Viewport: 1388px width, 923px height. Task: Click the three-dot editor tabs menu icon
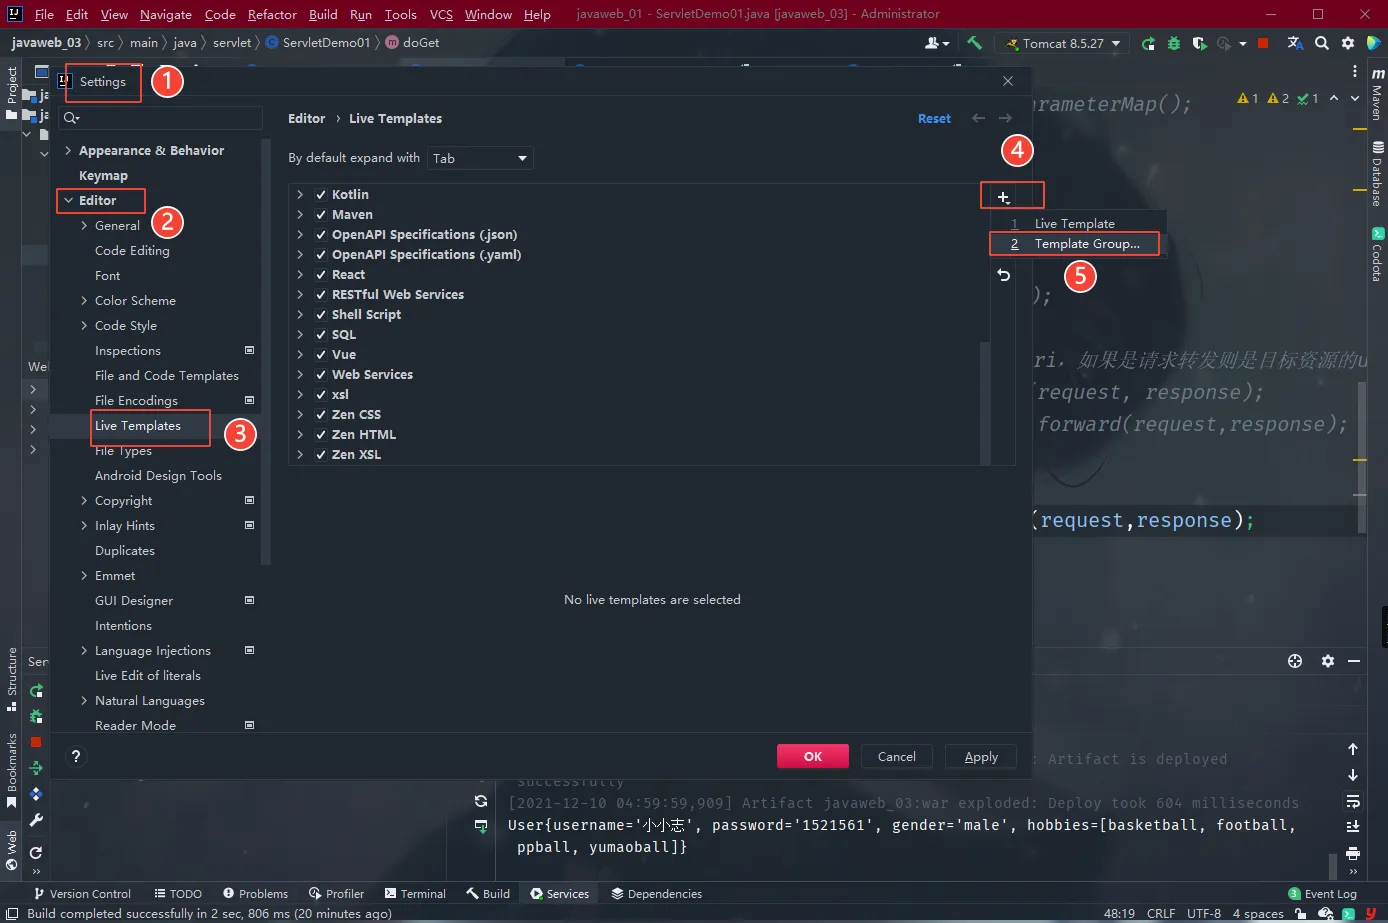click(x=1355, y=72)
